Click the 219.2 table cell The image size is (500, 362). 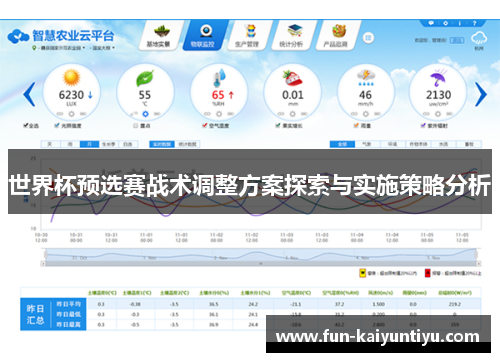pos(455,304)
